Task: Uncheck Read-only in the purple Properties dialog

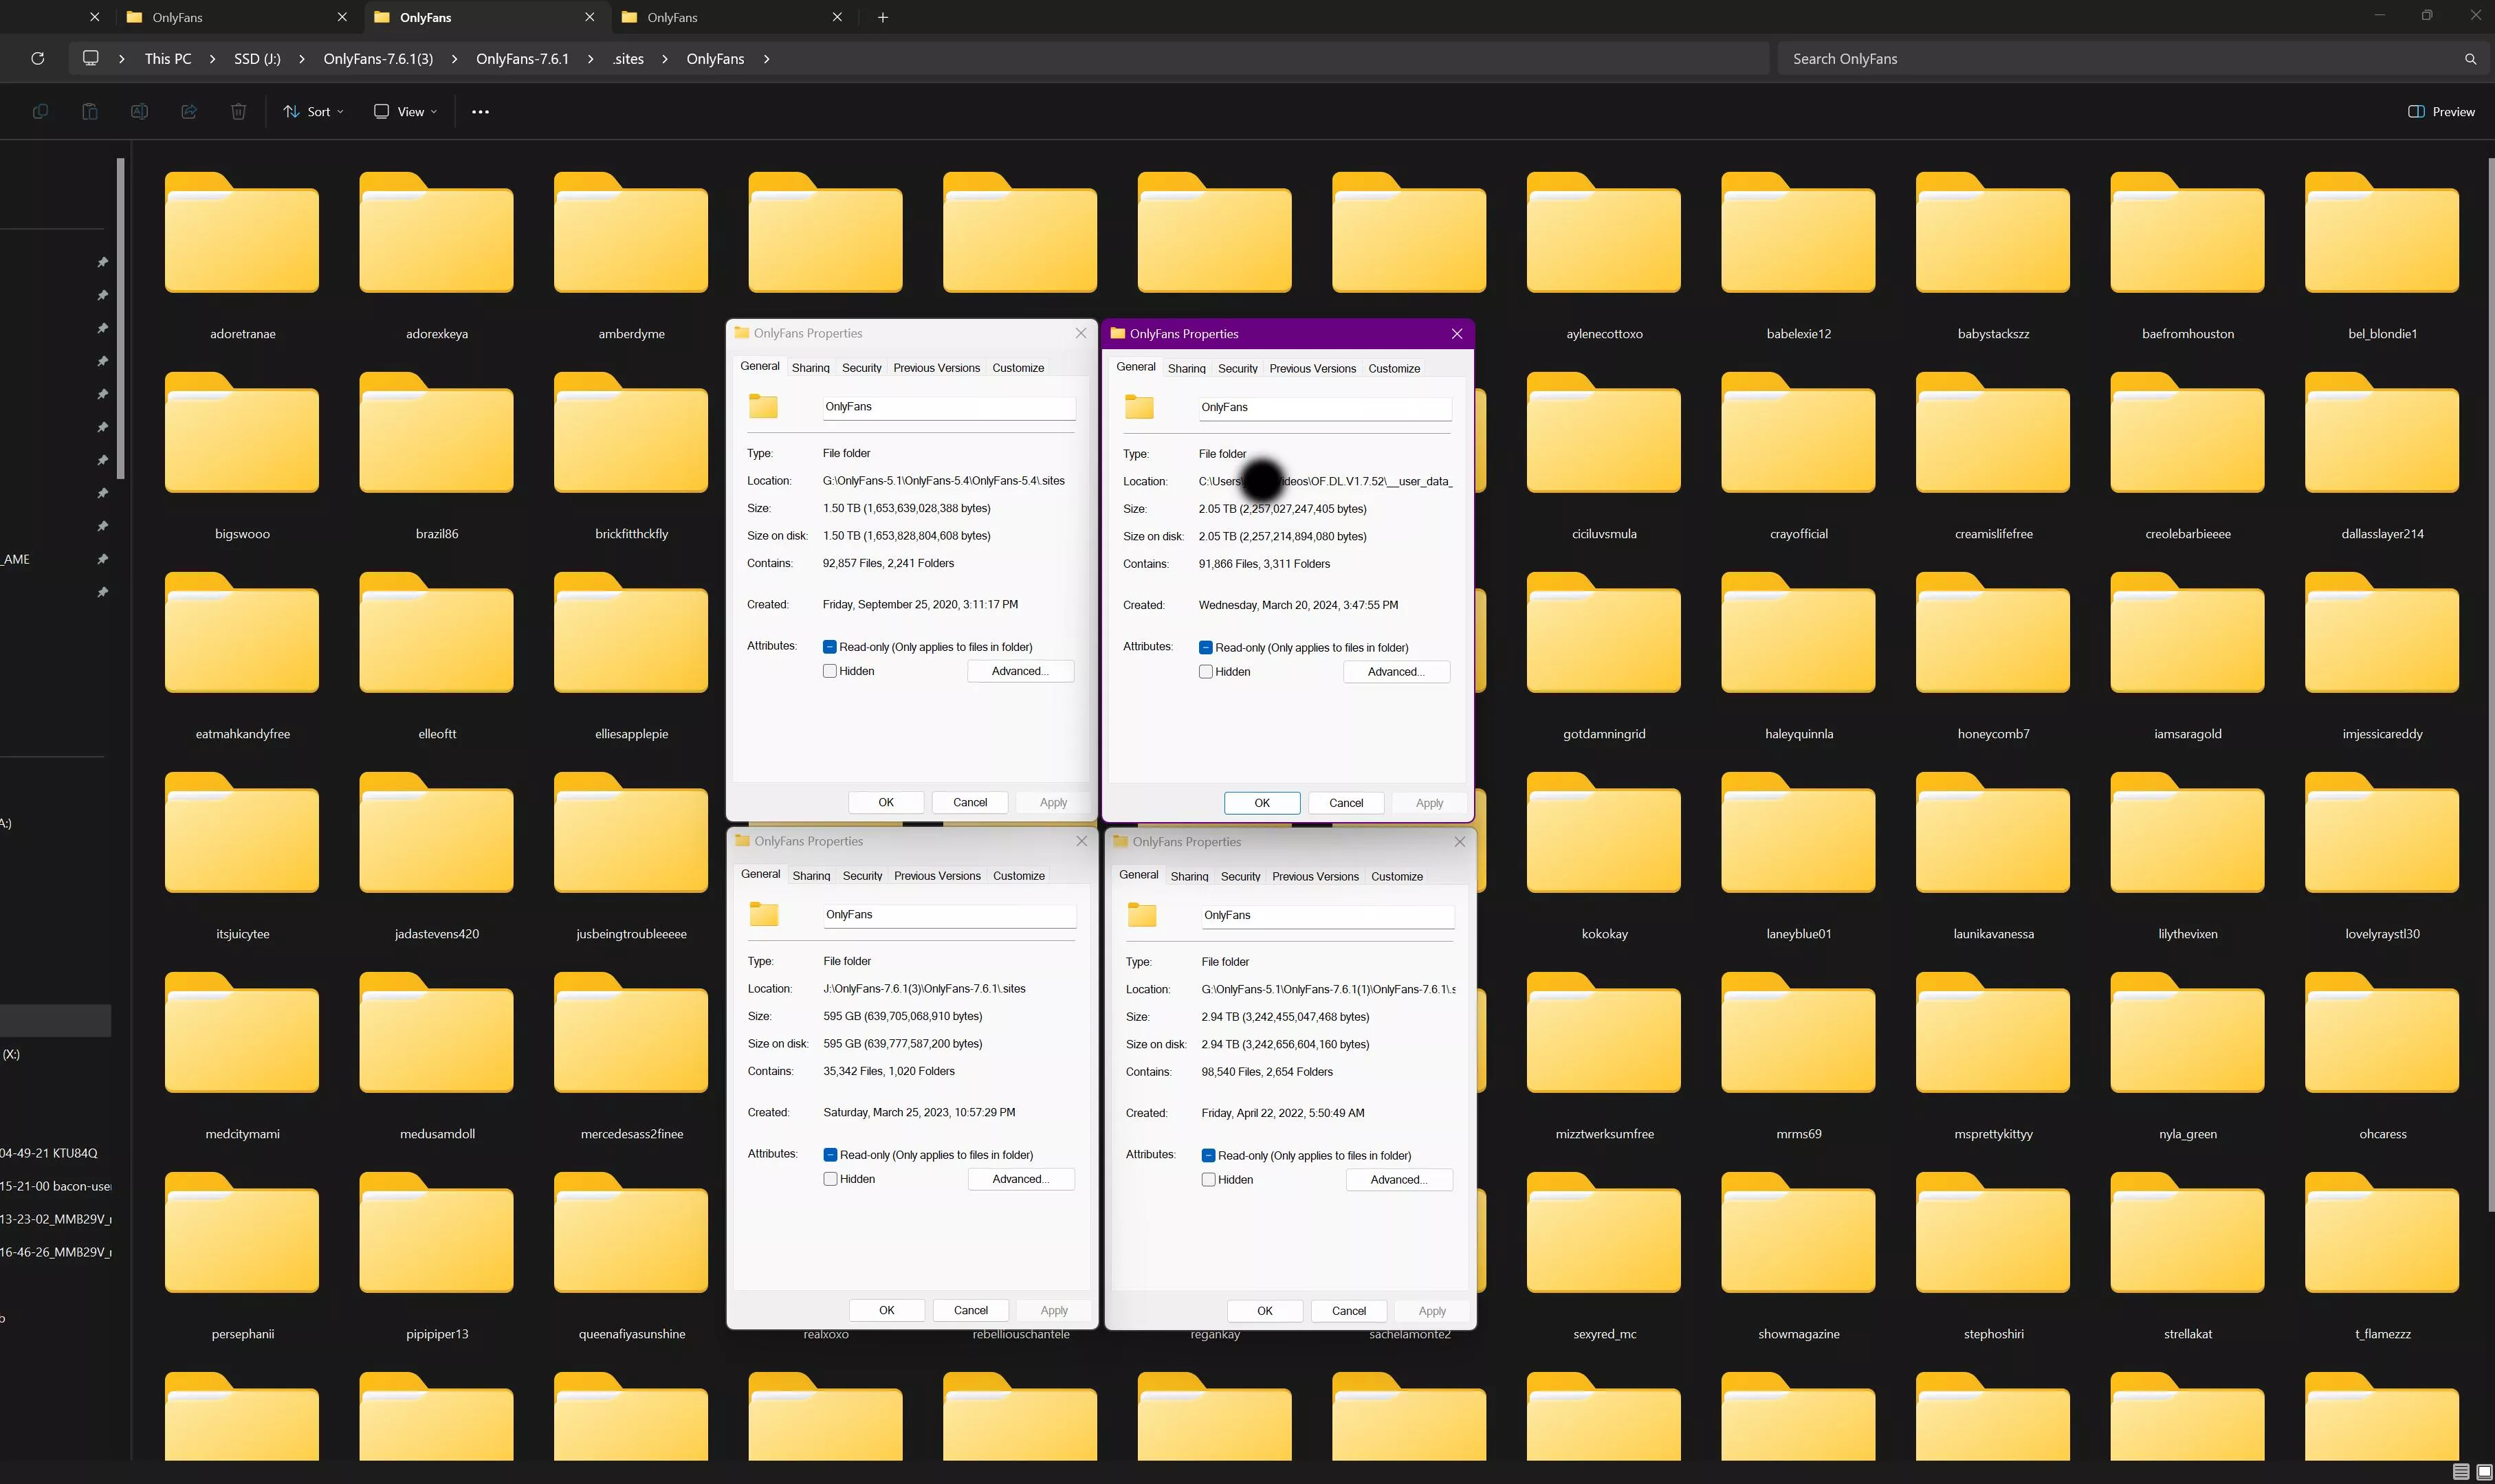Action: (x=1205, y=647)
